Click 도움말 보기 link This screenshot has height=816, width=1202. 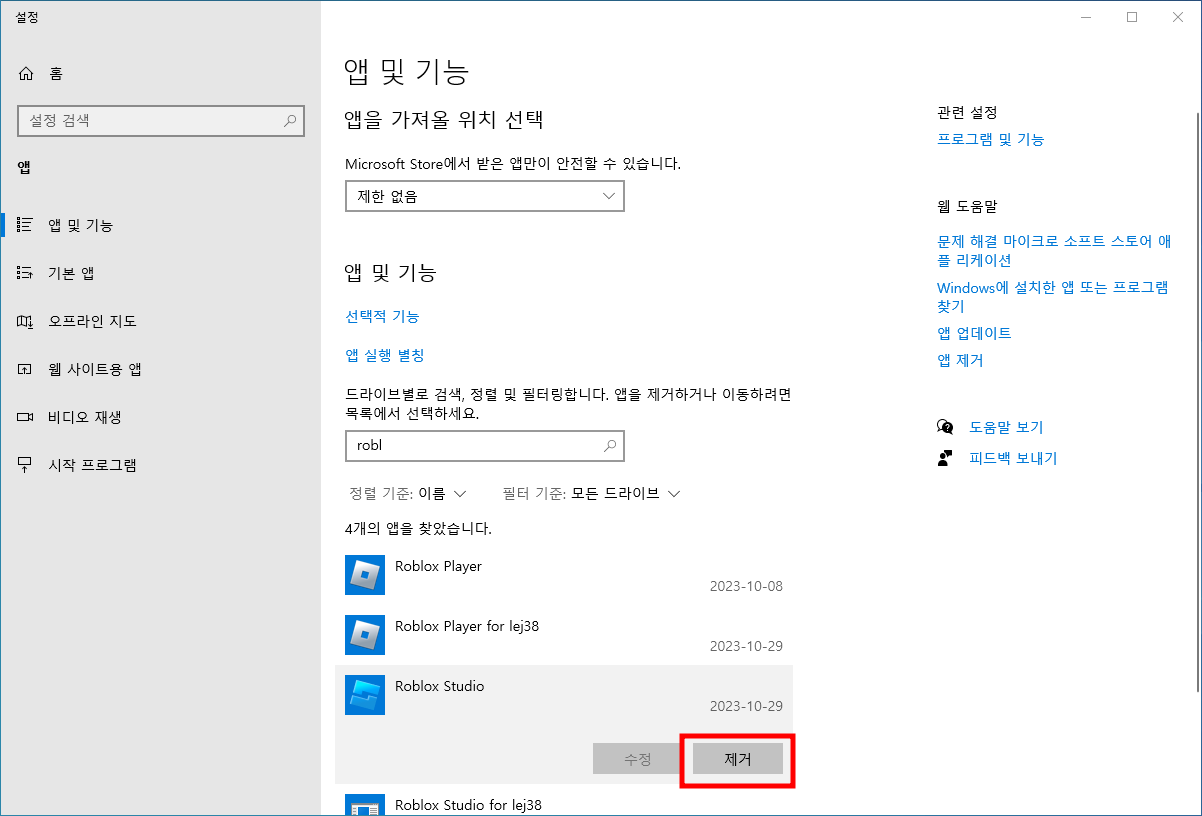pyautogui.click(x=1006, y=427)
